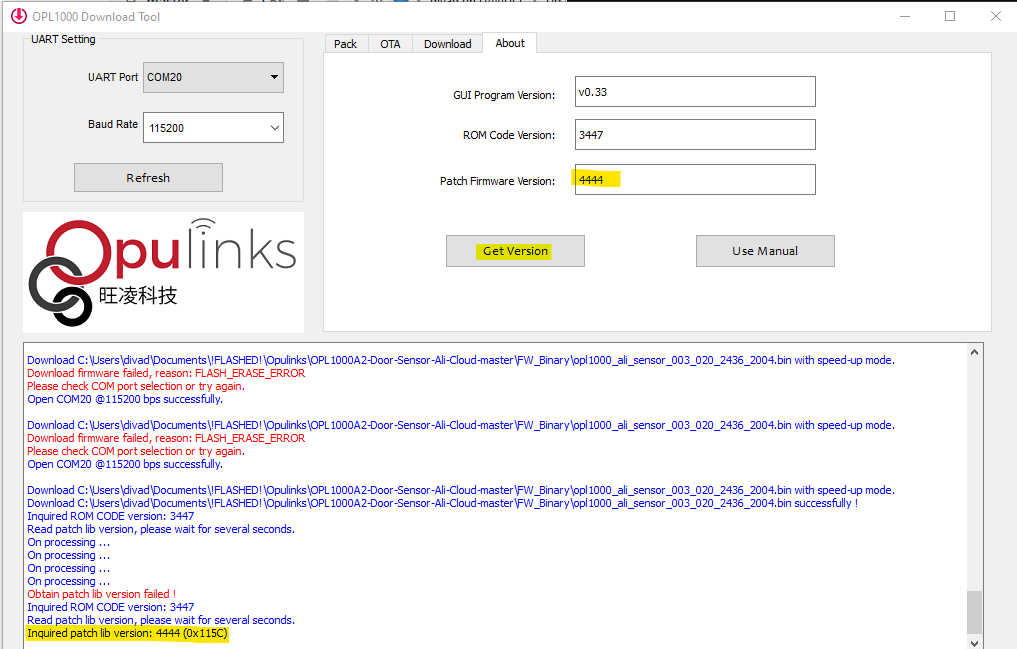
Task: Click the Patch Firmware Version field
Action: [695, 180]
